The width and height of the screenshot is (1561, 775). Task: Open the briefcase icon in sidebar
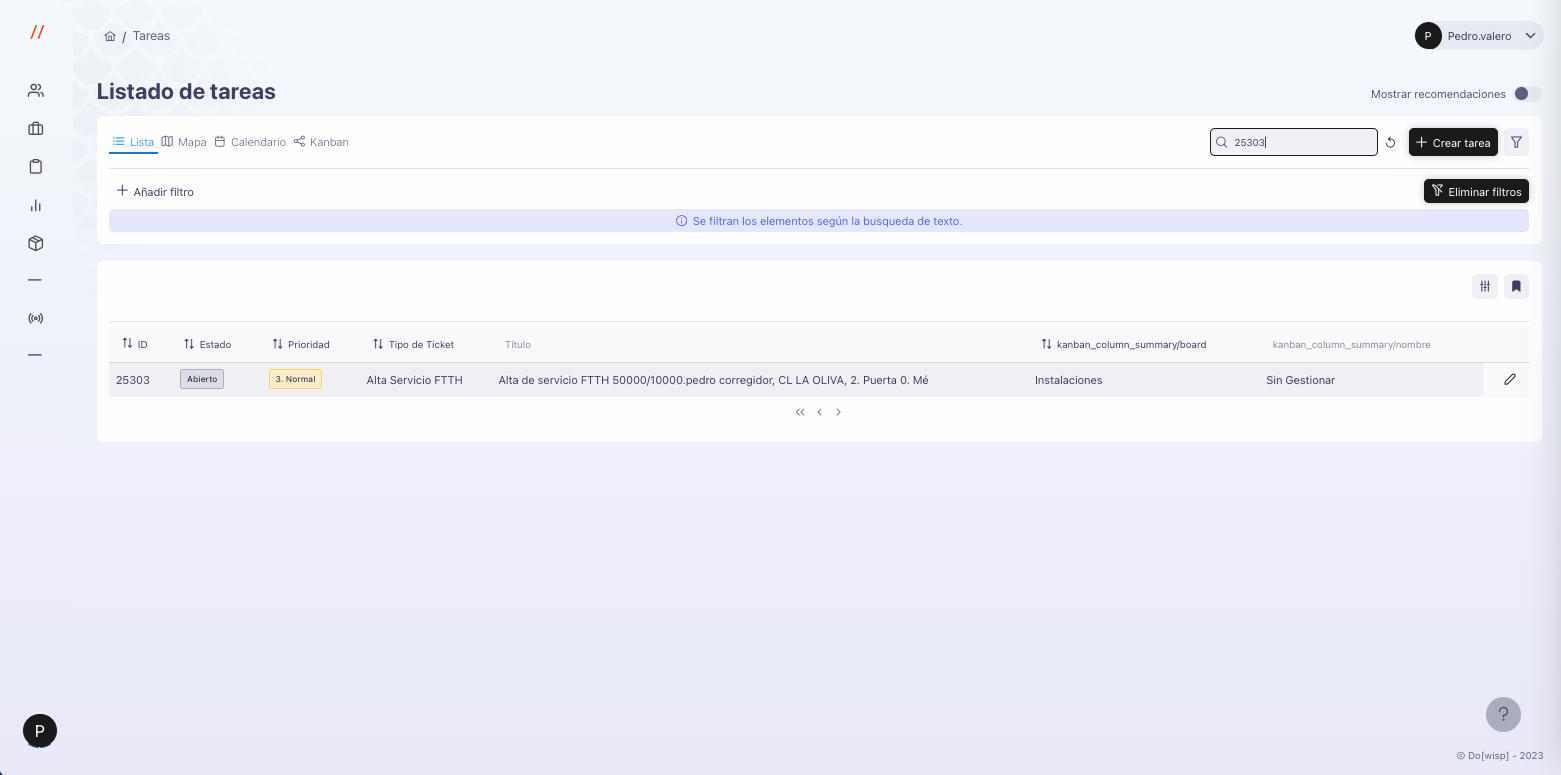(36, 129)
